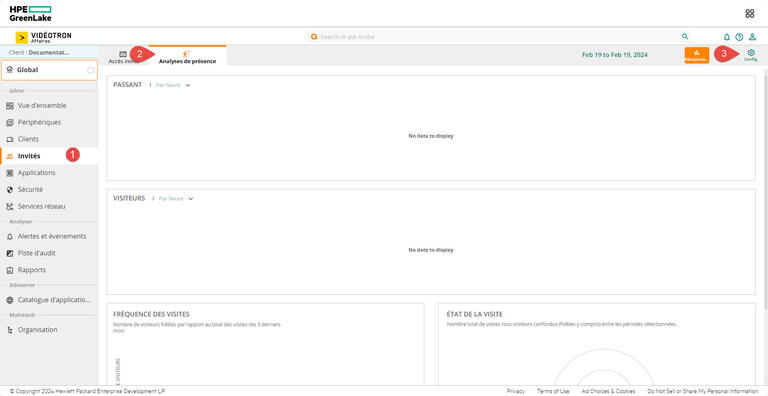Click the search magnifier icon
This screenshot has height=396, width=768.
pyautogui.click(x=685, y=36)
